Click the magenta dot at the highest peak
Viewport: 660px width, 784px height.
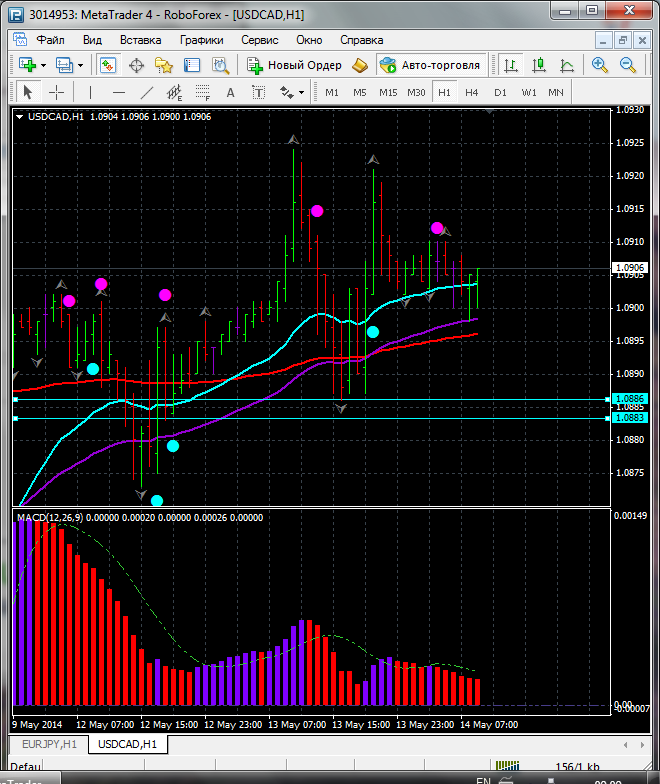coord(317,210)
